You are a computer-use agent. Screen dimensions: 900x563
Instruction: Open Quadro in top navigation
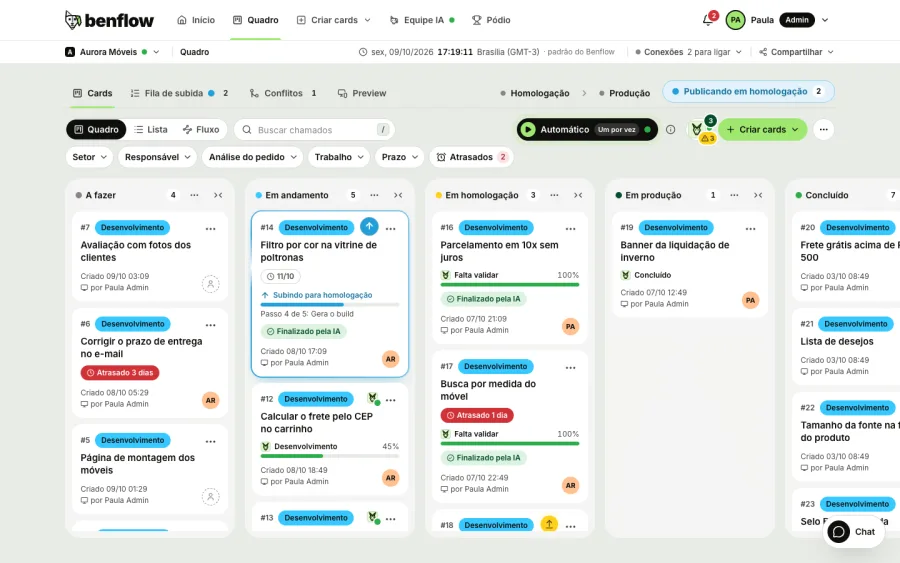pyautogui.click(x=255, y=20)
